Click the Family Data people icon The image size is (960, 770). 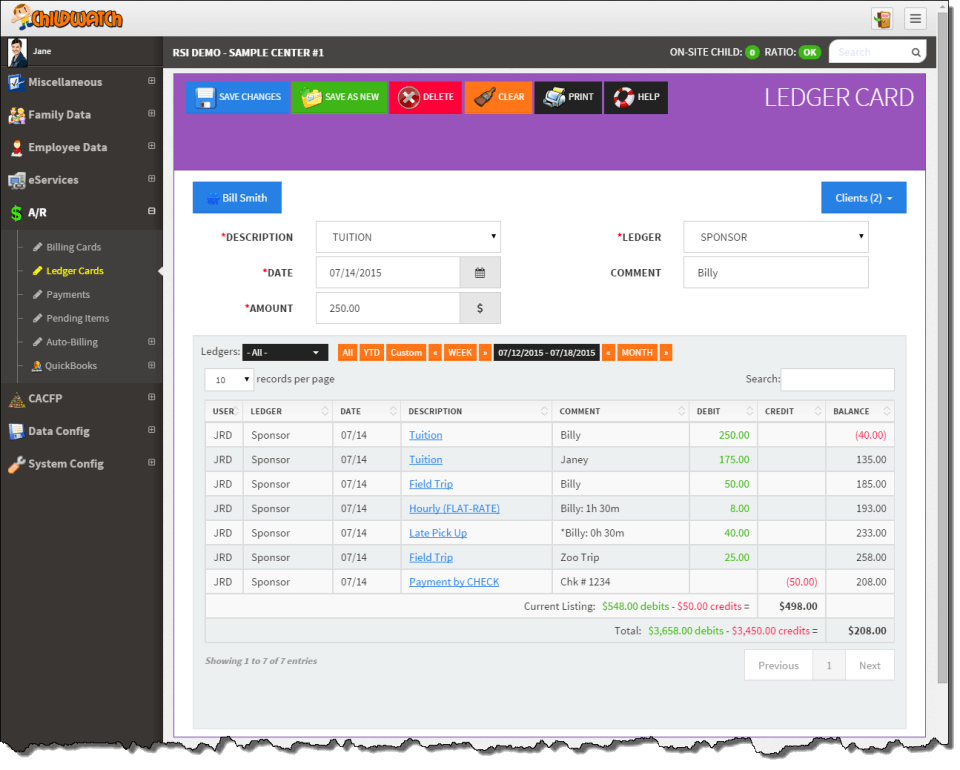click(x=17, y=114)
